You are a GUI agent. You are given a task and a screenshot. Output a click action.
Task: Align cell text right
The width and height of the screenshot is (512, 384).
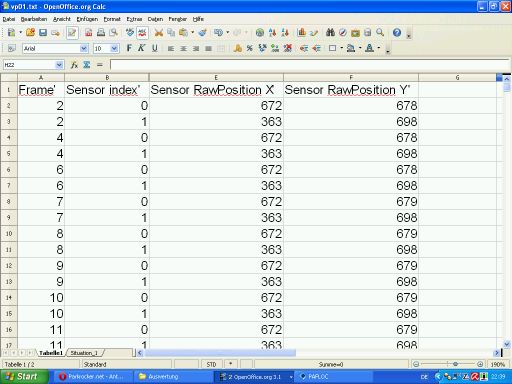coord(196,49)
